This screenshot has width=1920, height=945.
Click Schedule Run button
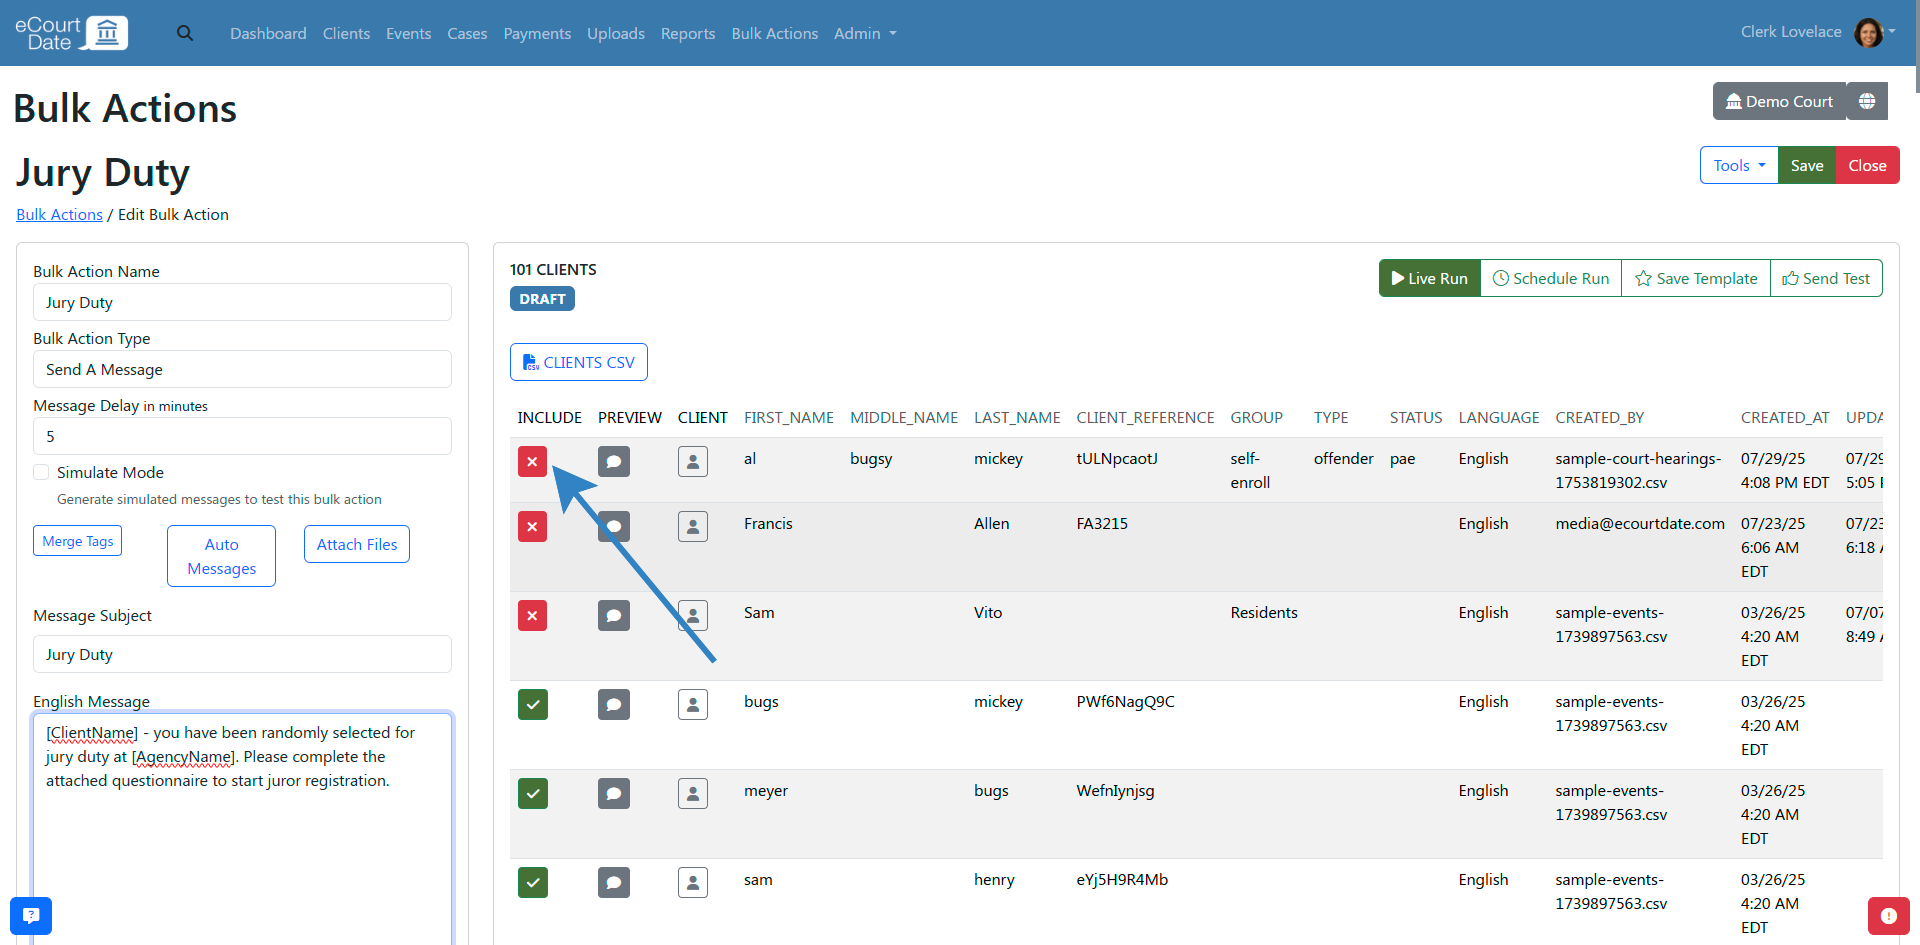pos(1551,278)
